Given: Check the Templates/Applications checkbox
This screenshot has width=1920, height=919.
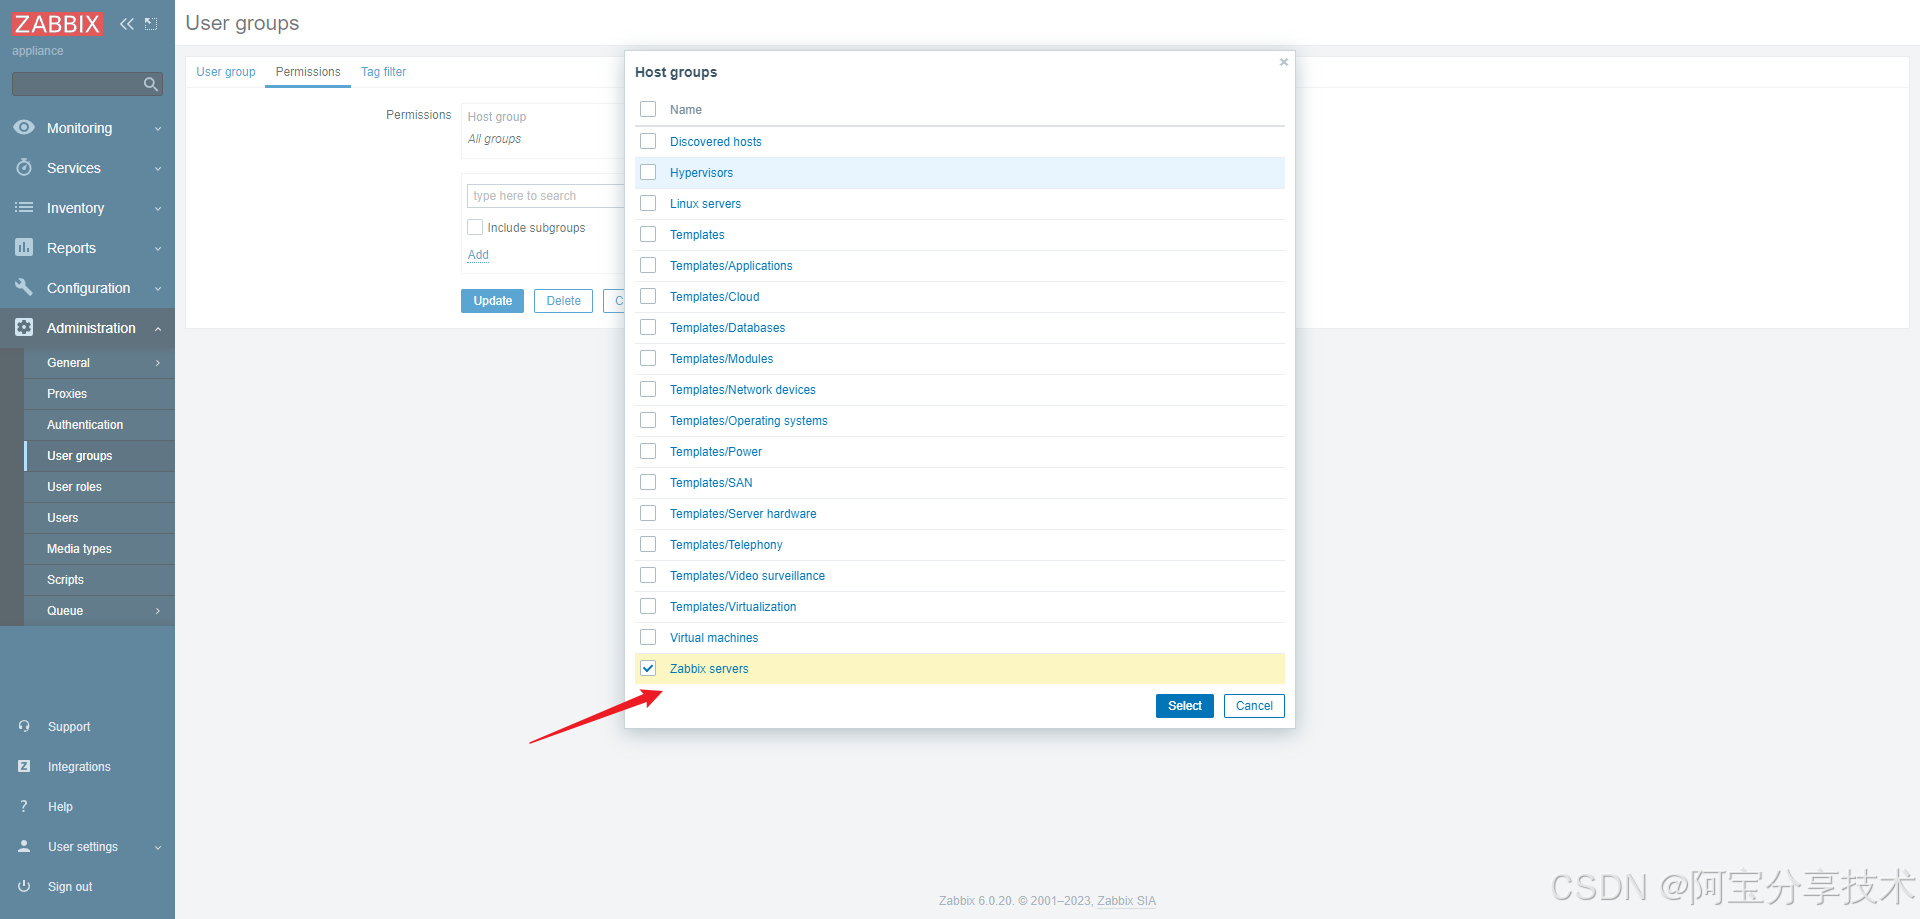Looking at the screenshot, I should point(648,265).
